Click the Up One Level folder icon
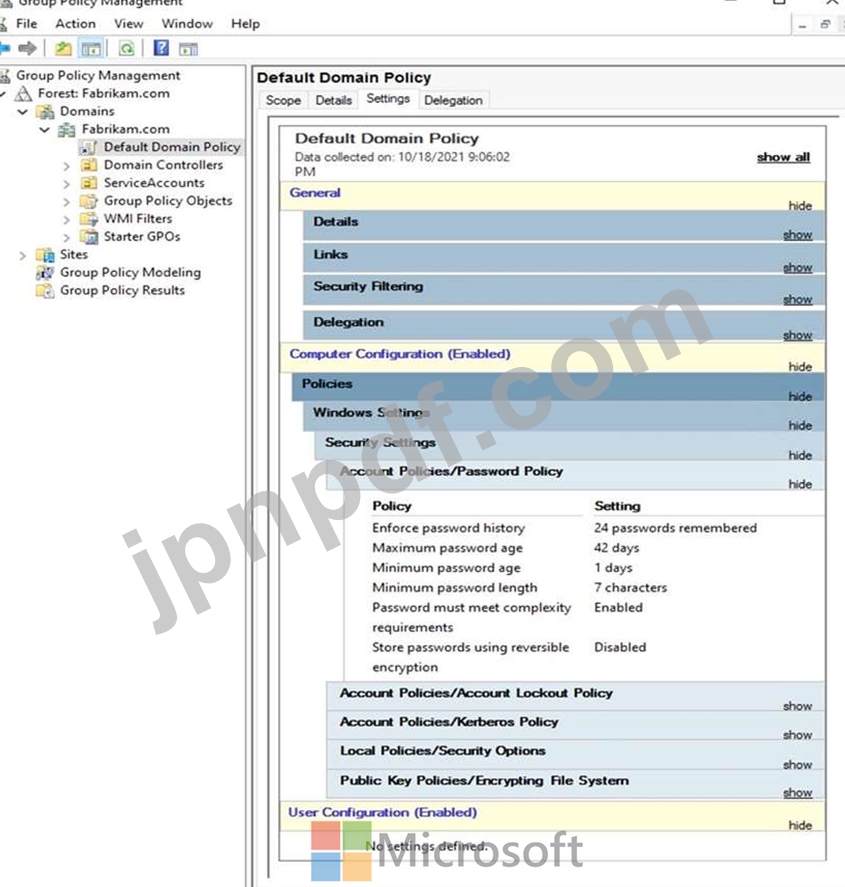The height and width of the screenshot is (887, 845). coord(63,49)
